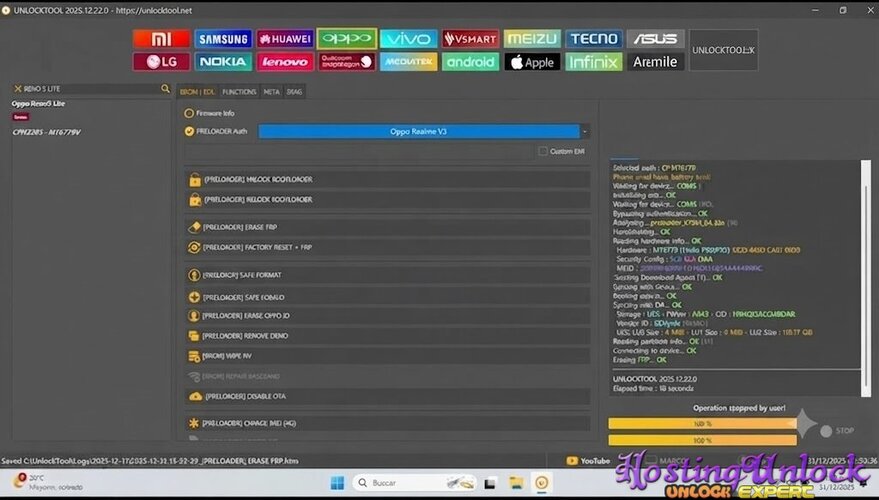Run [PRELOADER] Factory Reset + FRP

tap(387, 247)
